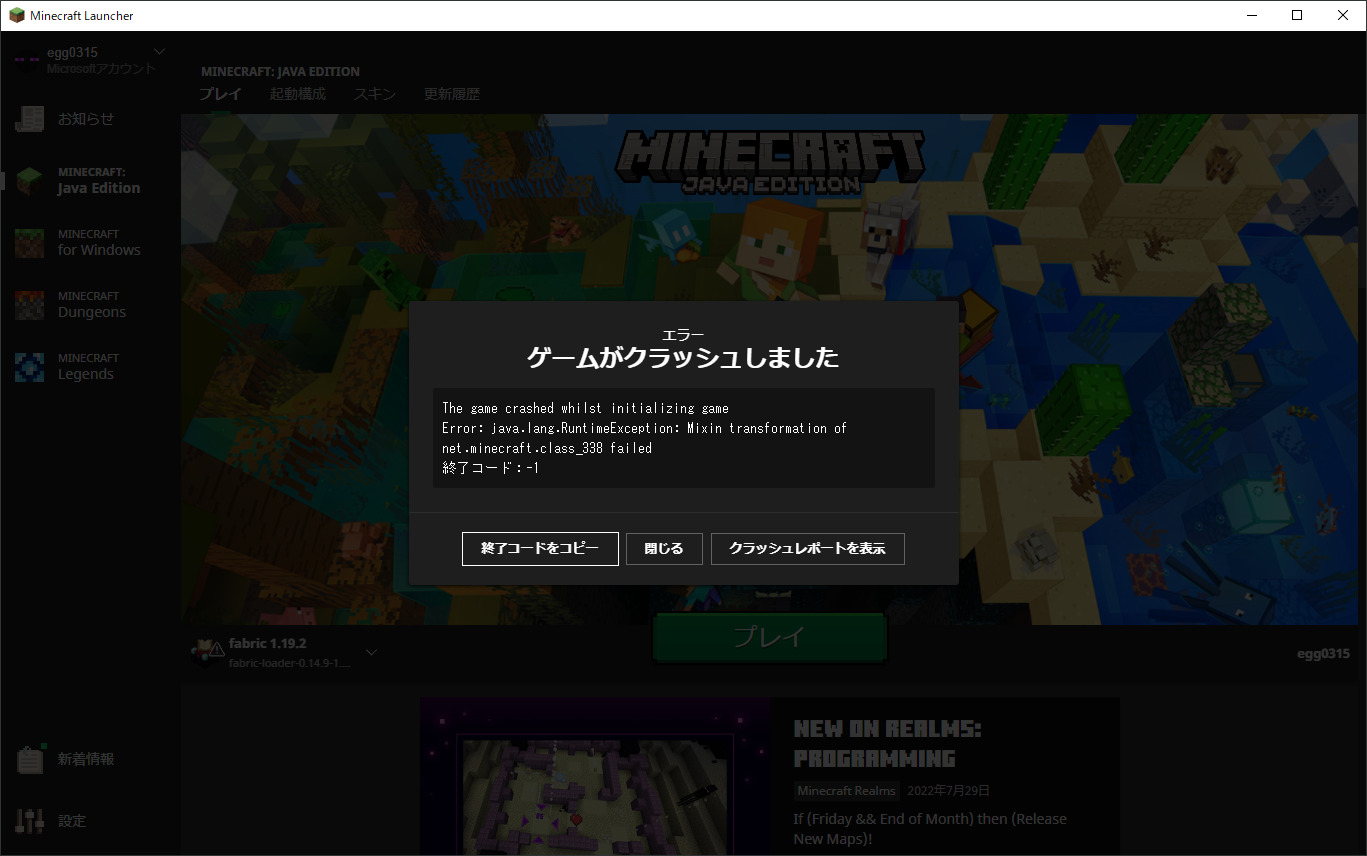The height and width of the screenshot is (856, 1367).
Task: Open MINECRAFT Legends sidebar icon
Action: tap(29, 366)
